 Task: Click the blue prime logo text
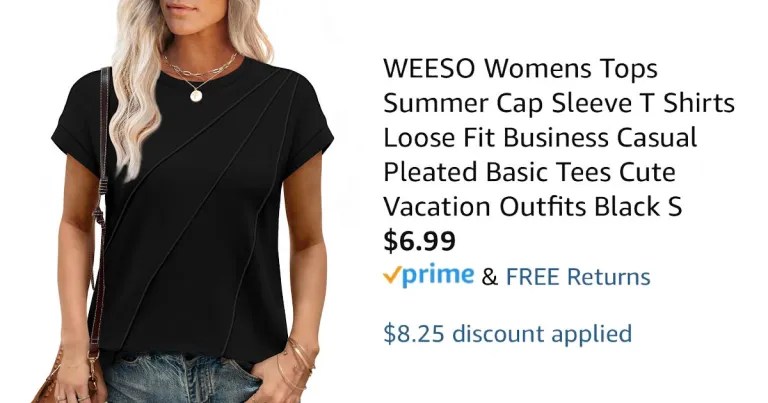coord(438,276)
